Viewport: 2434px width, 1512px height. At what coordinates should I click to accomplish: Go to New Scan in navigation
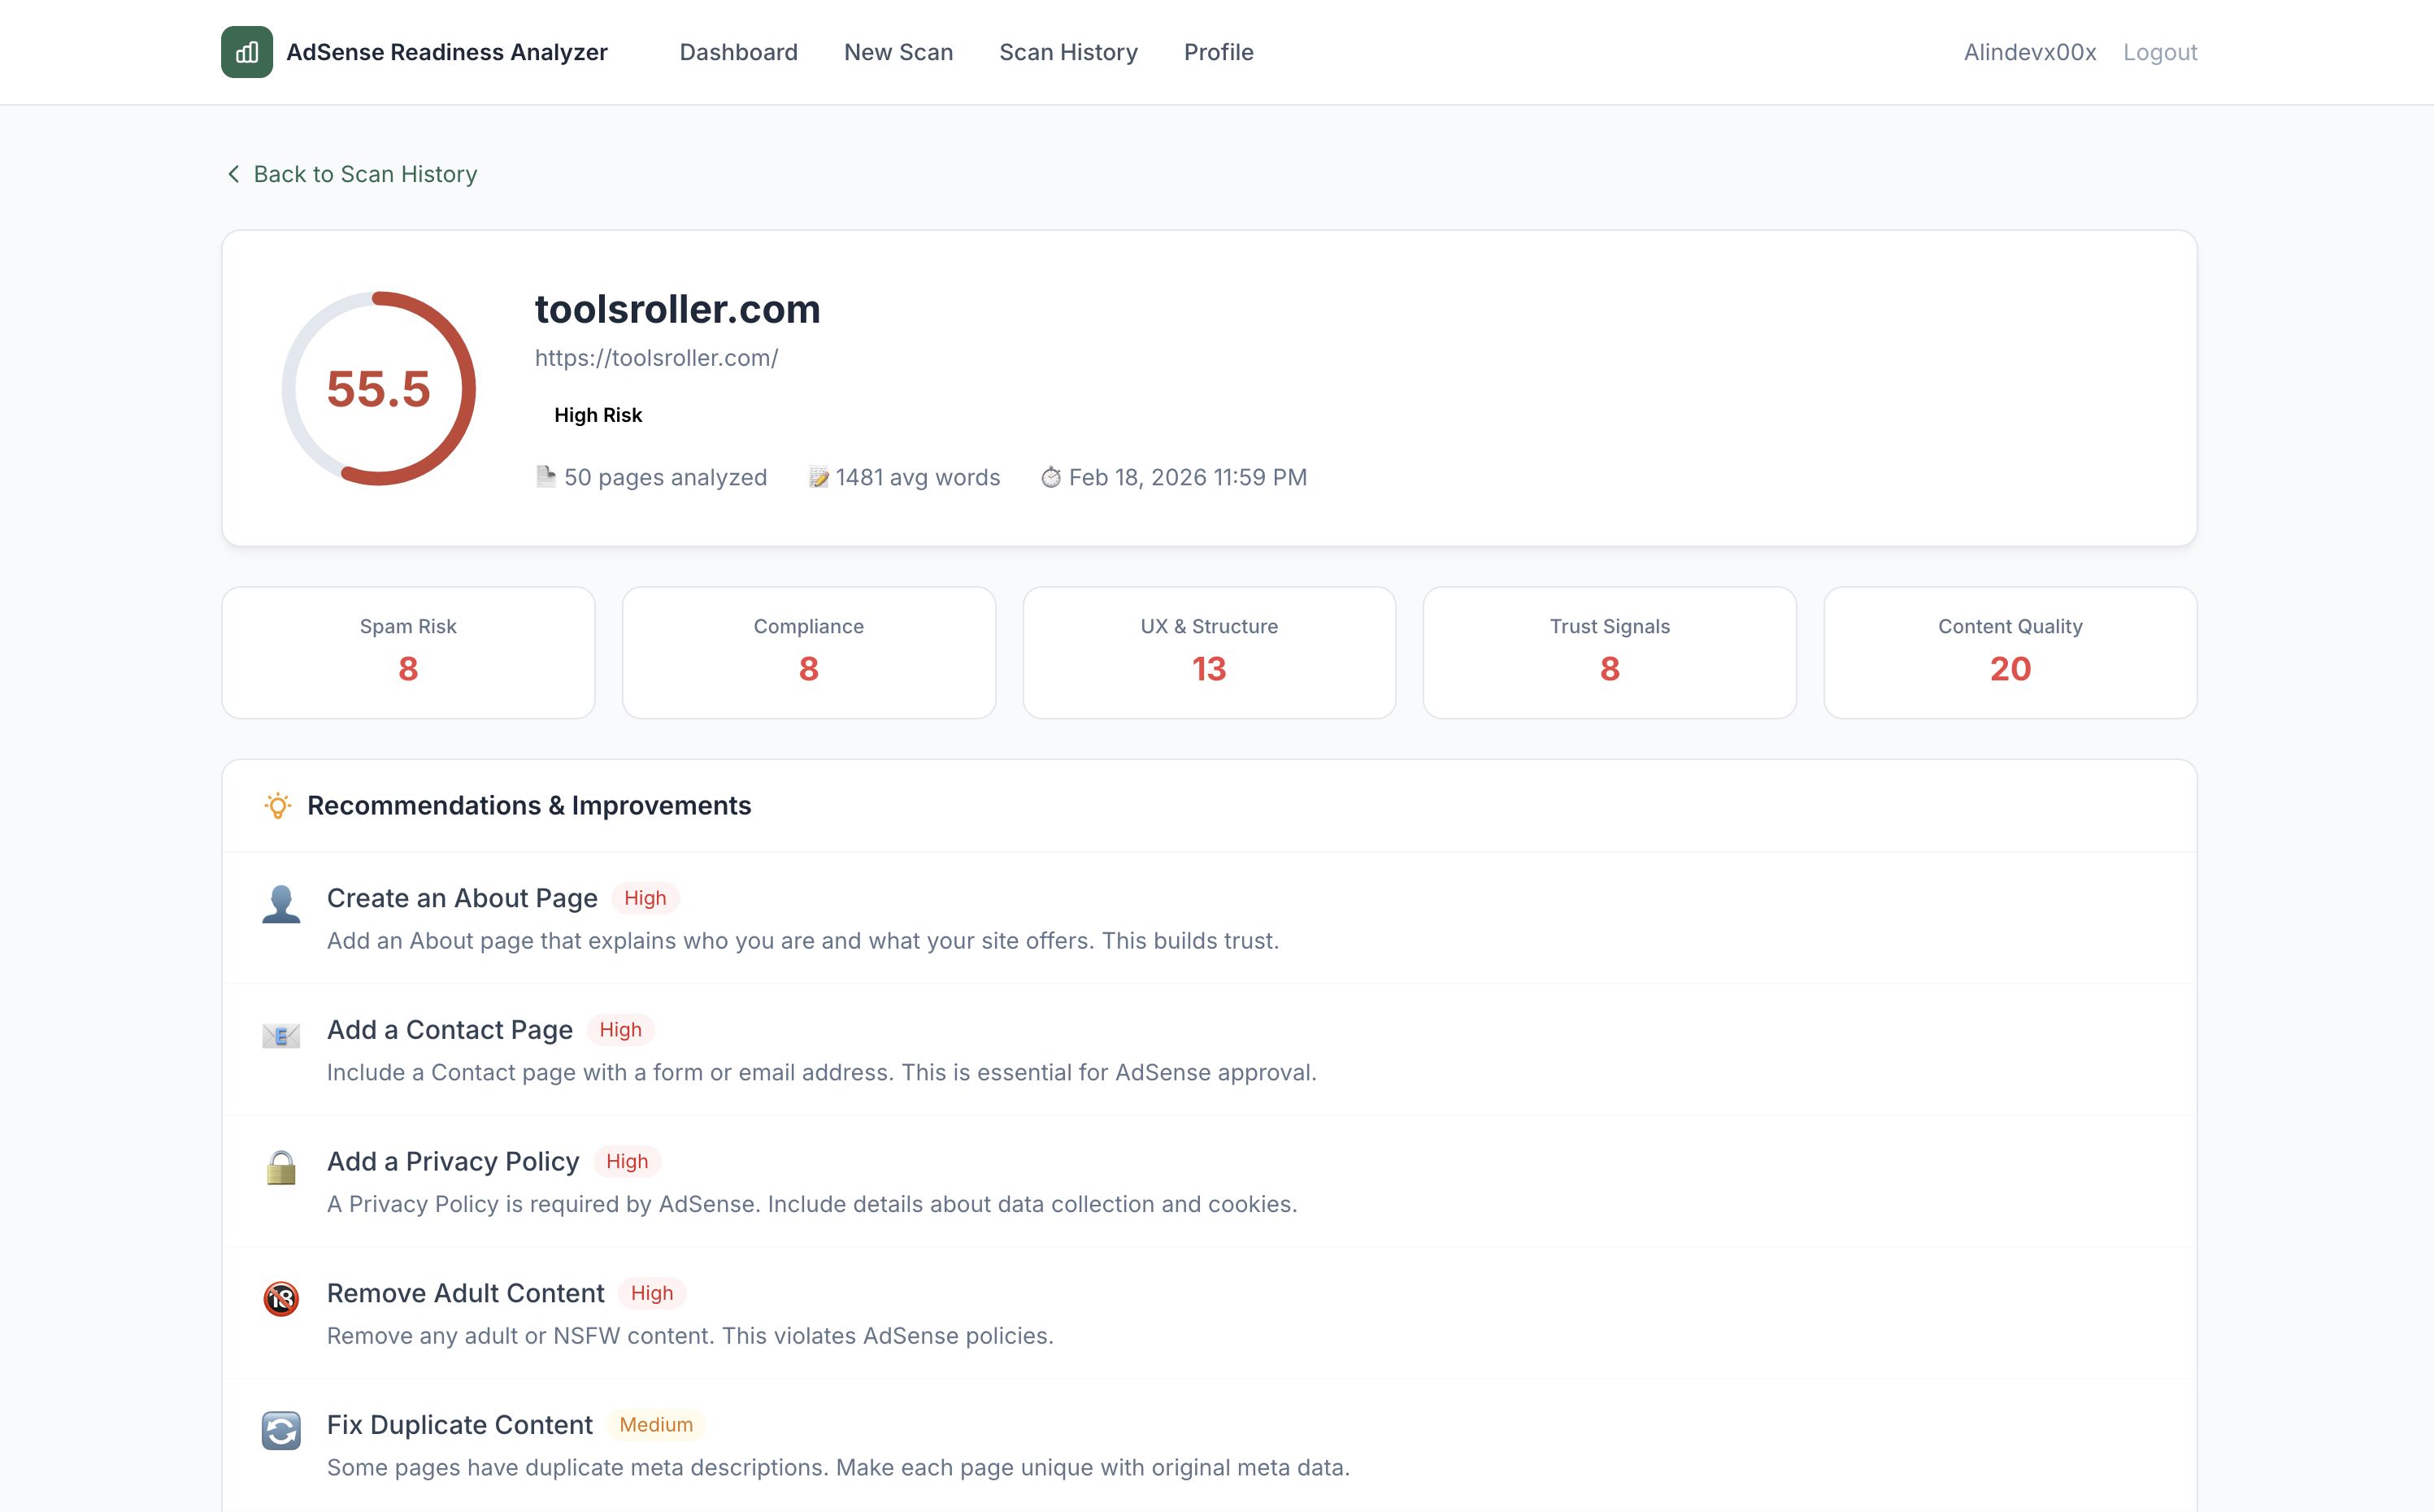click(898, 52)
